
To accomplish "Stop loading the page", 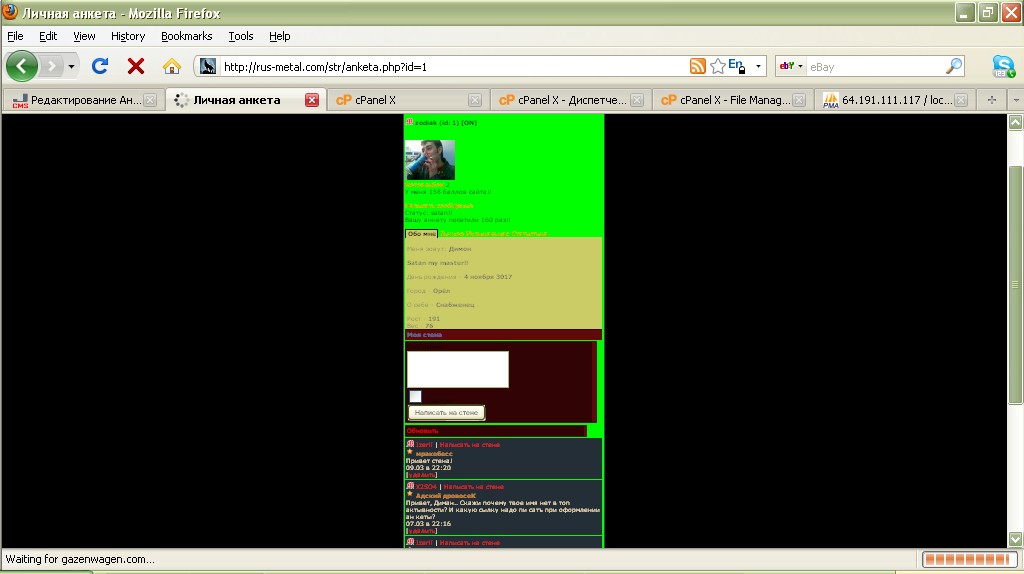I will (136, 66).
